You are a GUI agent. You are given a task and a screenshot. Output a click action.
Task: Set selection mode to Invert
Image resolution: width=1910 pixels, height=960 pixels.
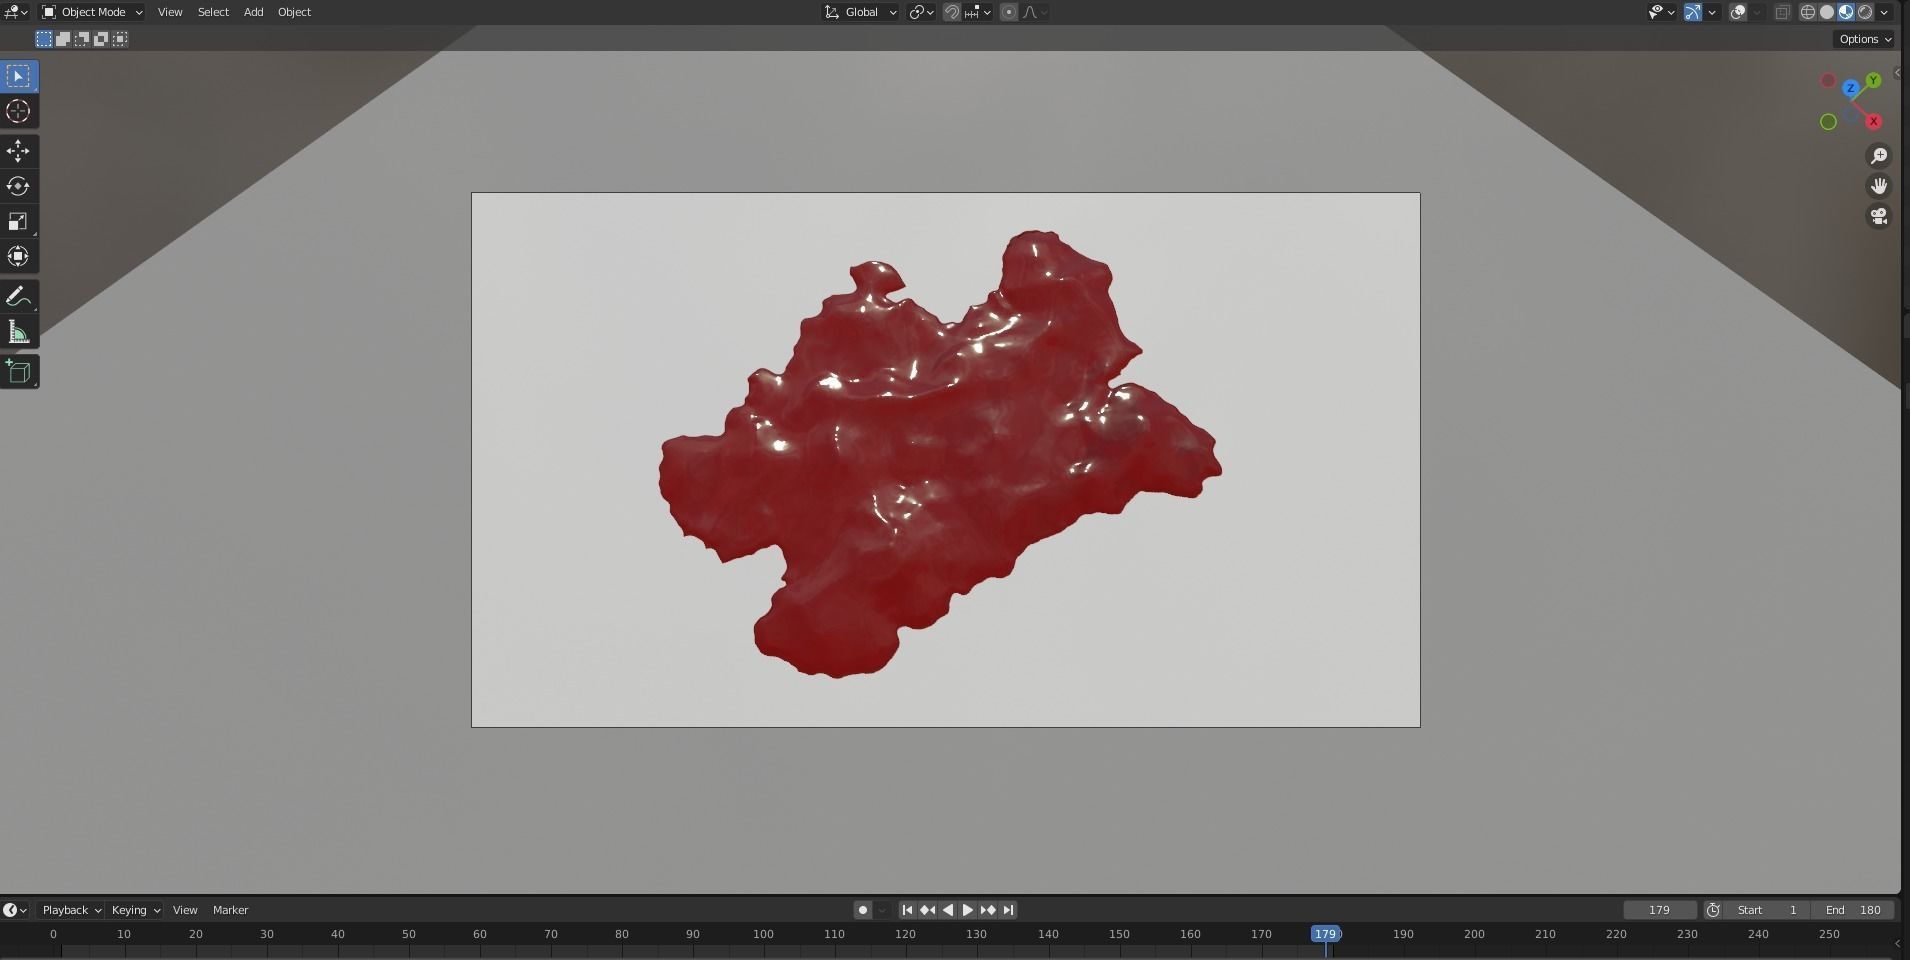pos(101,39)
